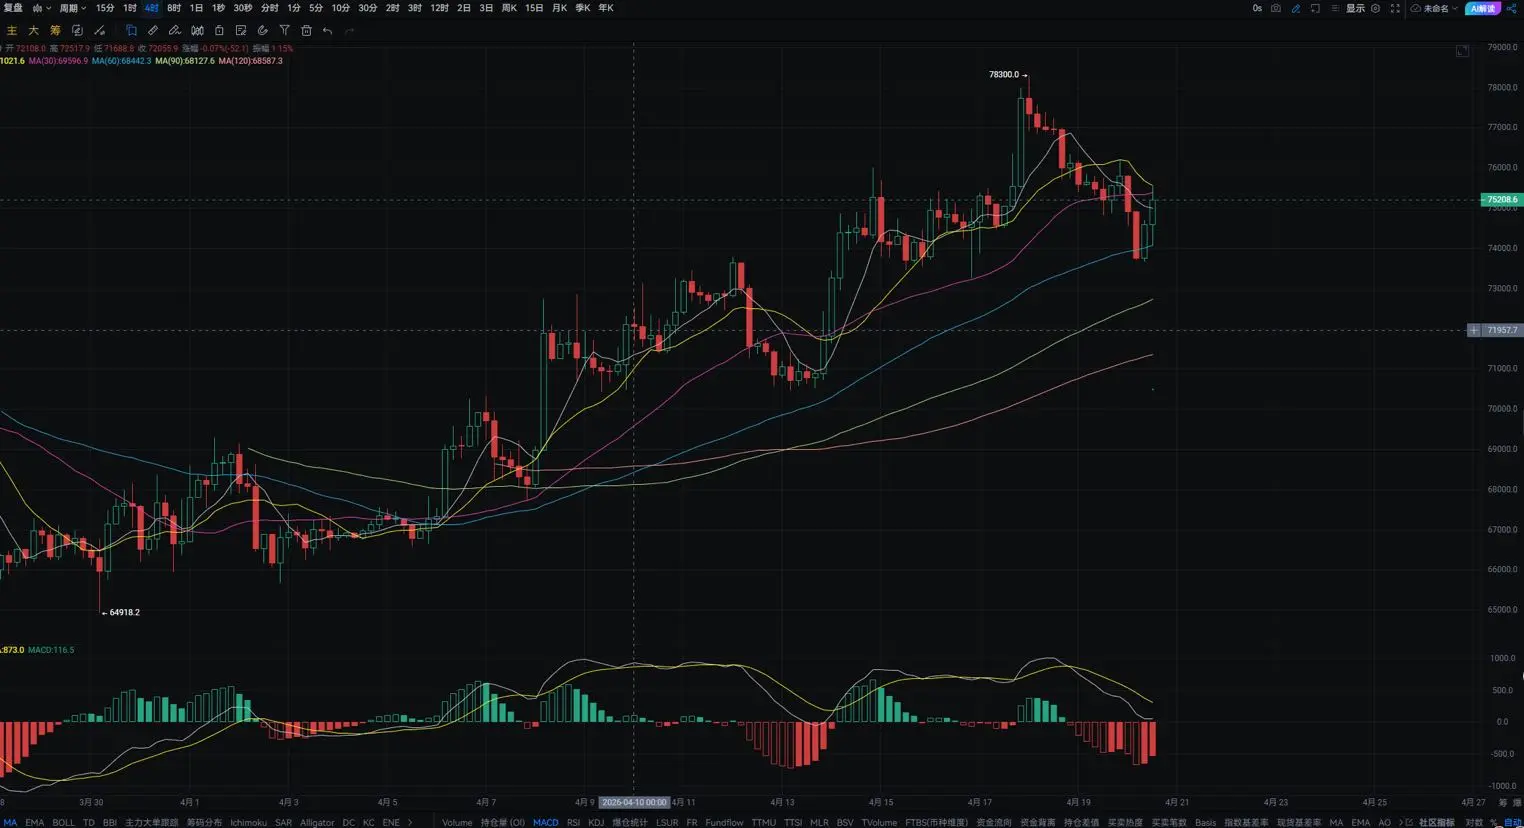The width and height of the screenshot is (1524, 828).
Task: Click the cloud save icon
Action: 1415,8
